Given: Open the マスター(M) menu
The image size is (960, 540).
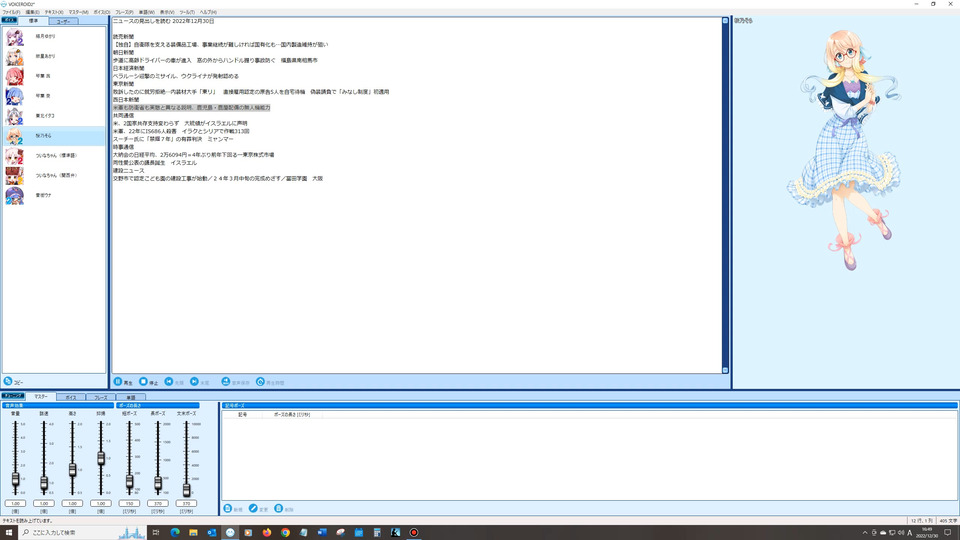Looking at the screenshot, I should click(78, 12).
